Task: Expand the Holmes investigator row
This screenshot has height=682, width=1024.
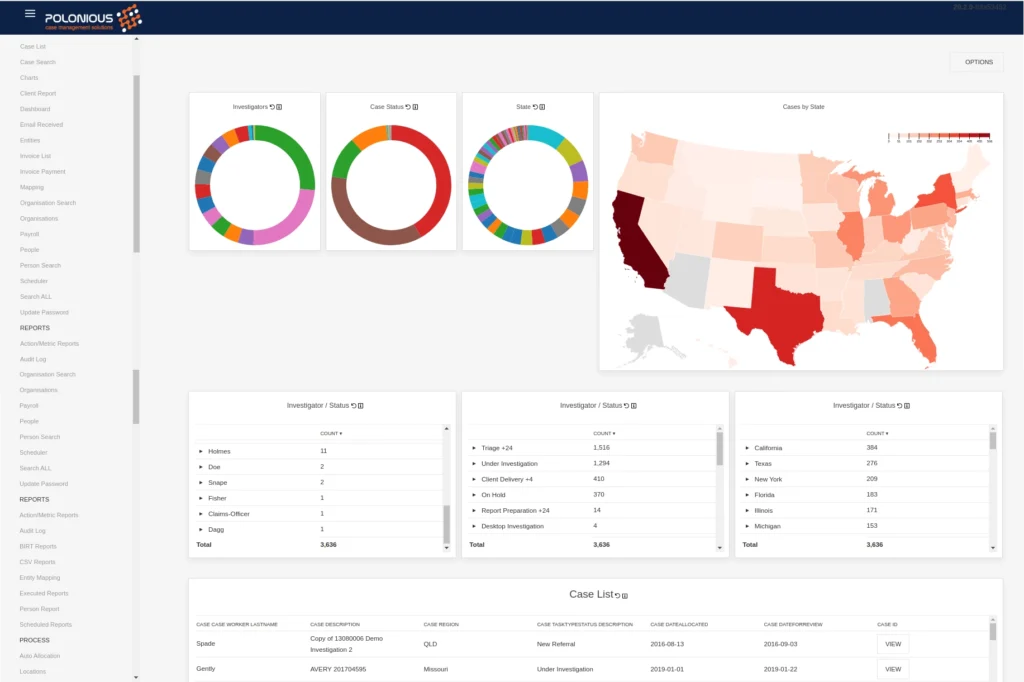Action: point(201,451)
